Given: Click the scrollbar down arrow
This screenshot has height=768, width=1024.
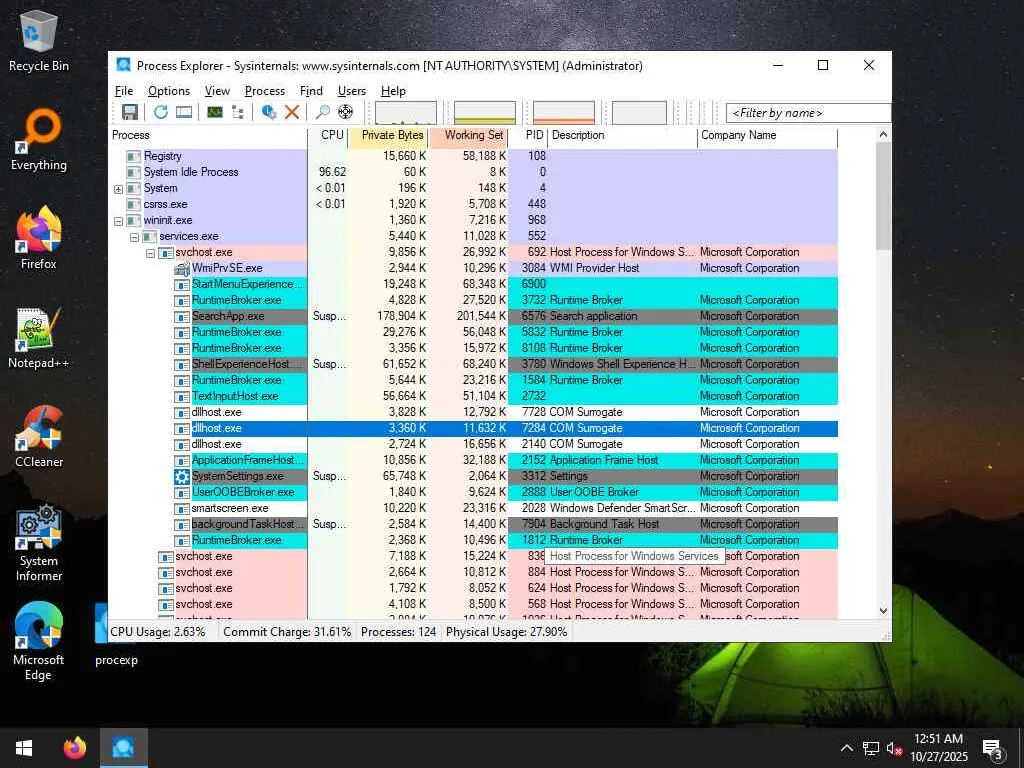Looking at the screenshot, I should pos(883,611).
